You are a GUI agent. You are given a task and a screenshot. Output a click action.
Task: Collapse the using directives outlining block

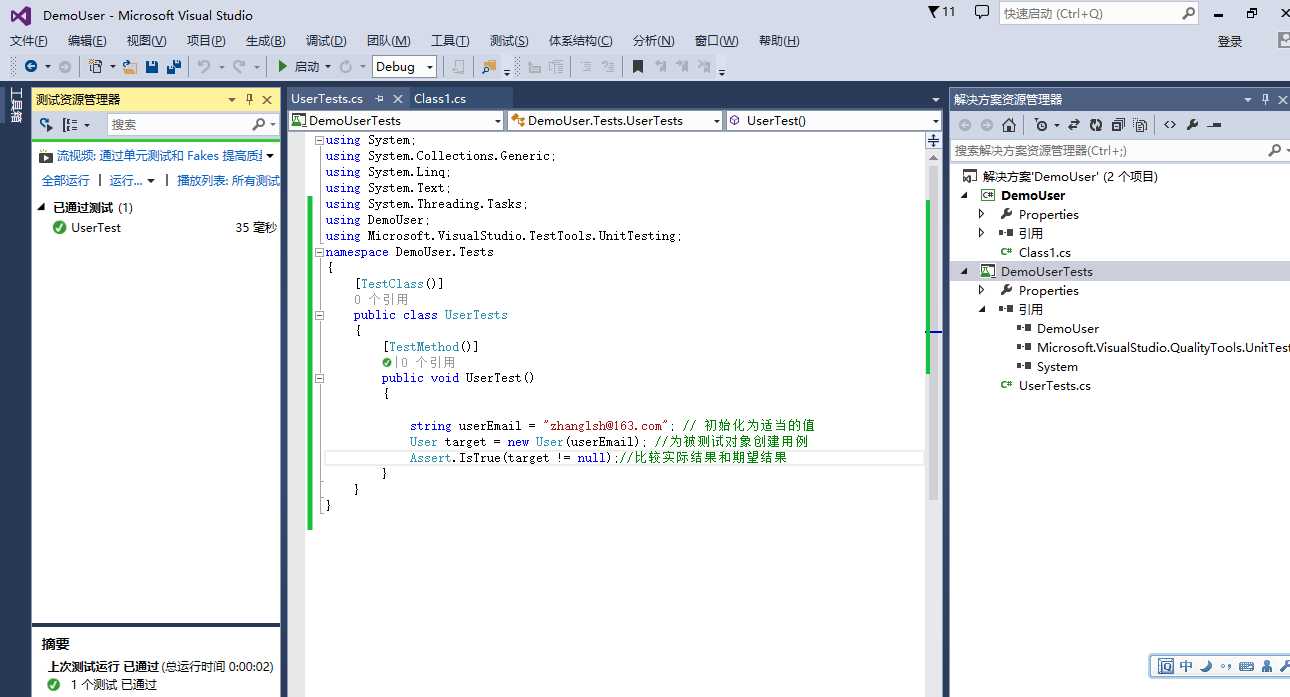click(320, 140)
